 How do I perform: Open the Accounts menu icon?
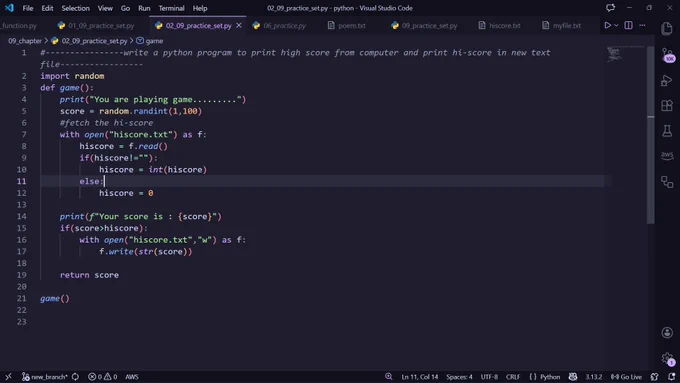(x=667, y=333)
